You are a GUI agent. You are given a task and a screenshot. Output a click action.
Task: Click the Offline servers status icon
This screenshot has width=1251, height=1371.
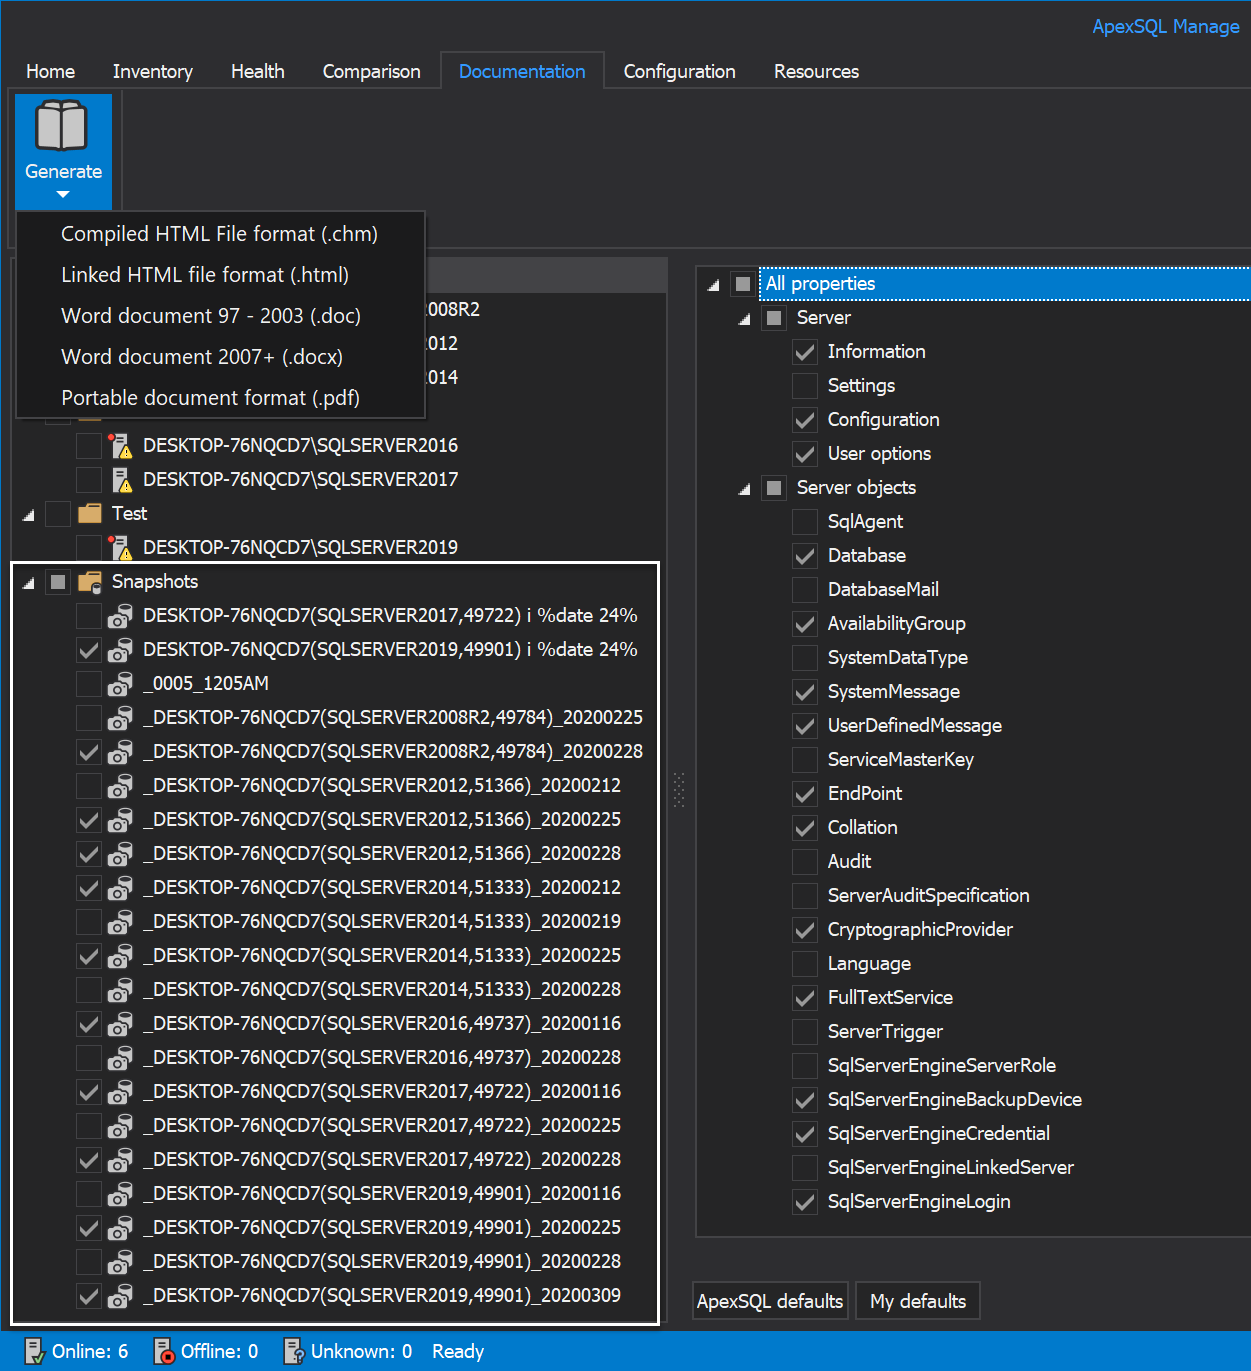coord(163,1351)
